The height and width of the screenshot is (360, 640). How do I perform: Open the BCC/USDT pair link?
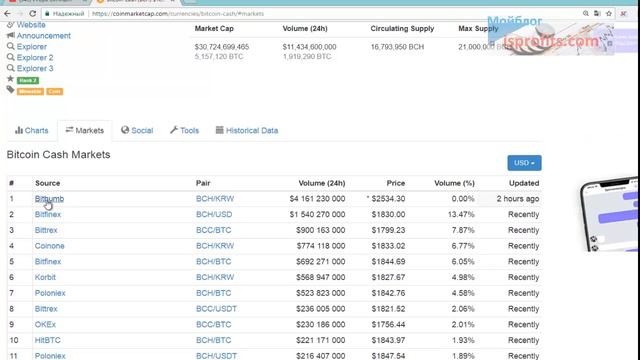pyautogui.click(x=216, y=309)
